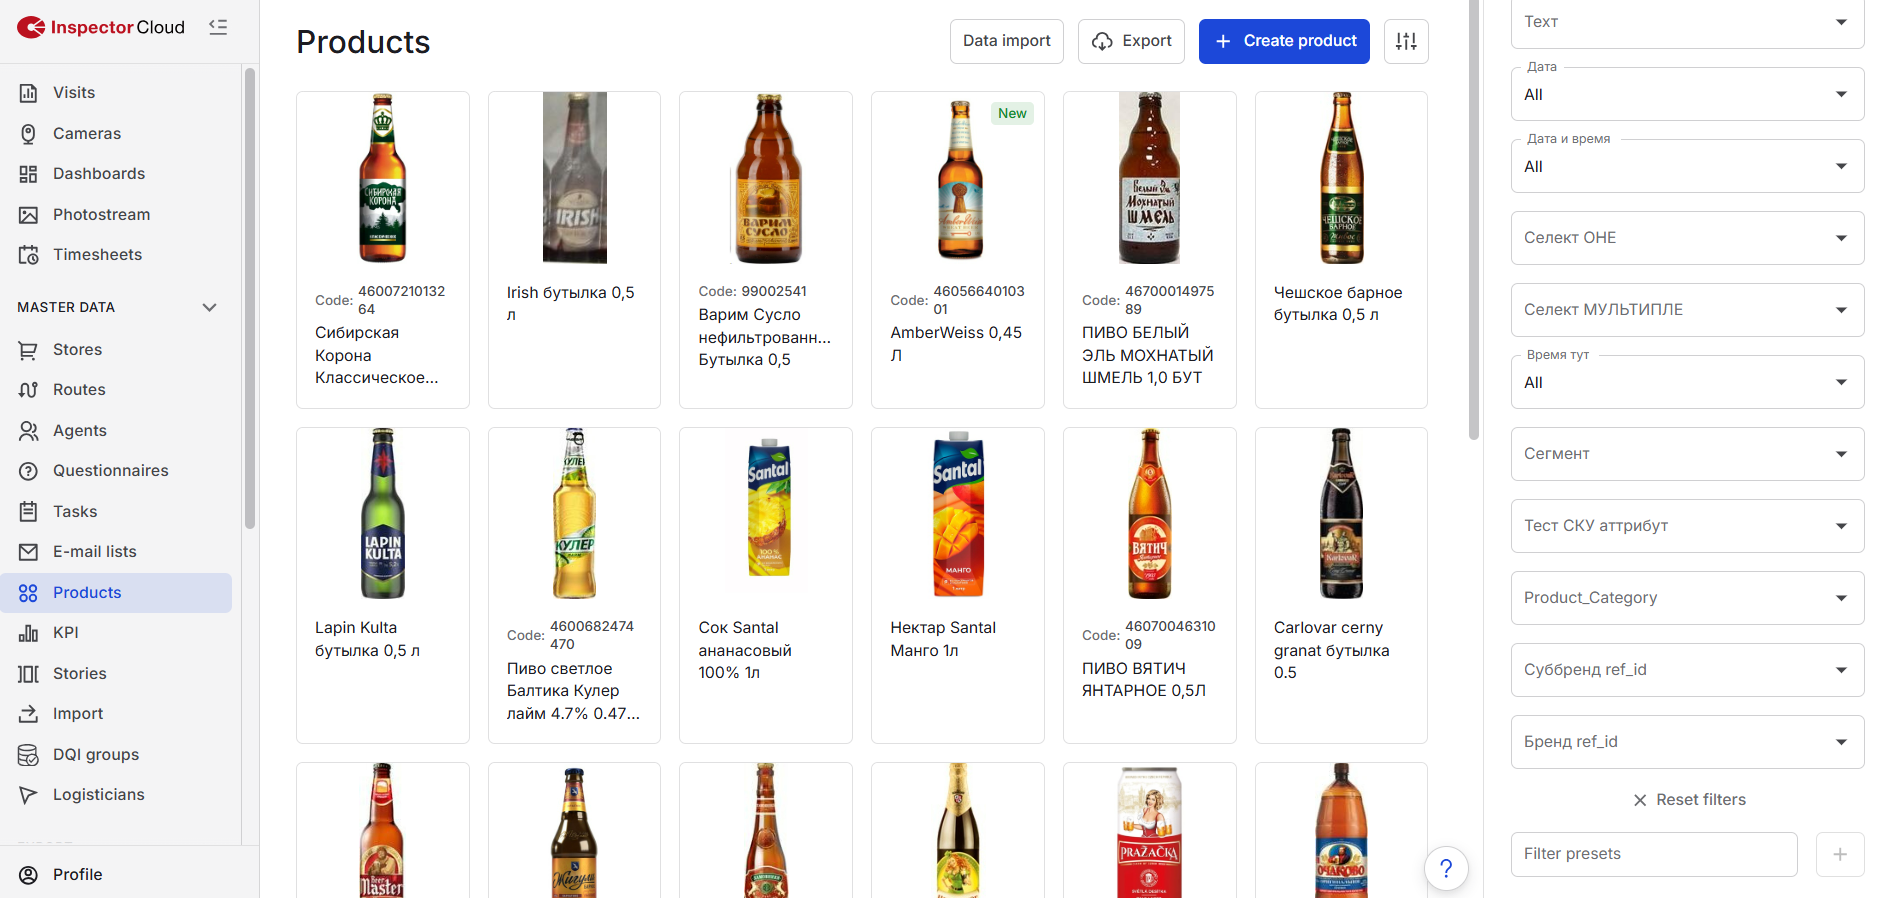Viewport: 1886px width, 898px height.
Task: Click the Inspector Cloud logo
Action: tap(101, 27)
